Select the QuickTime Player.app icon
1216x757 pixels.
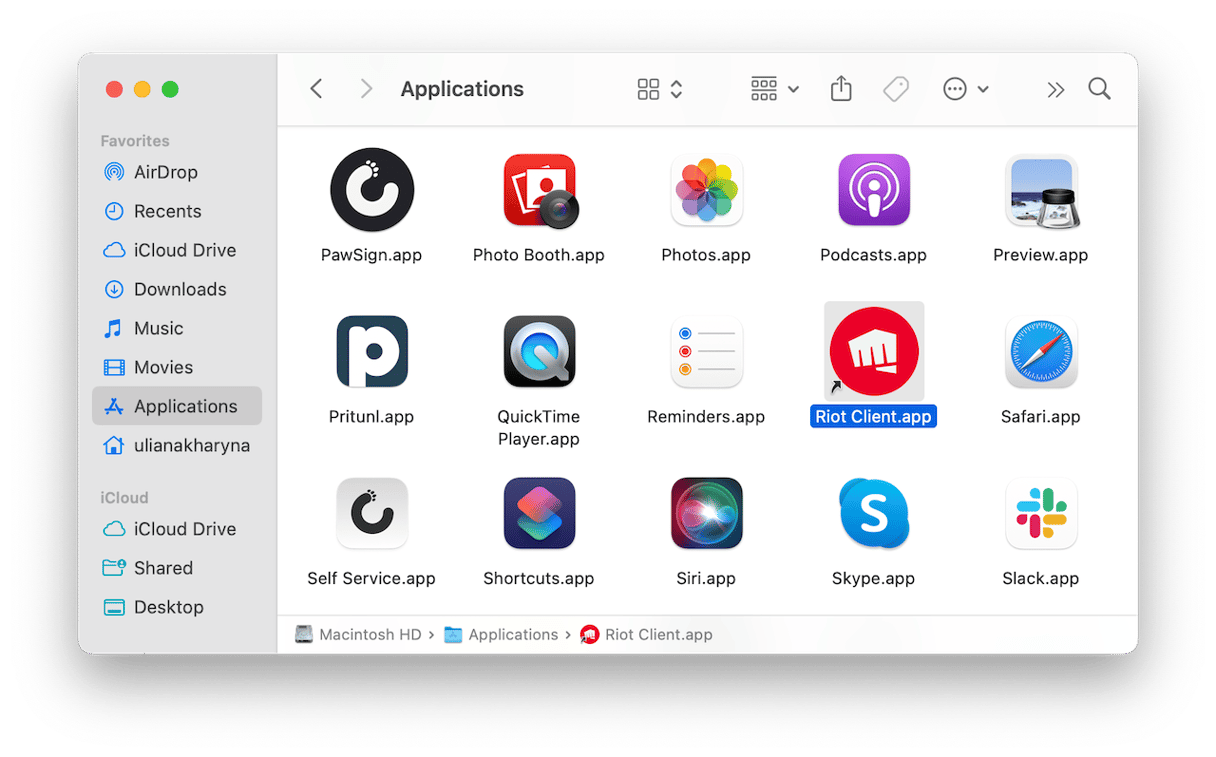[x=540, y=352]
